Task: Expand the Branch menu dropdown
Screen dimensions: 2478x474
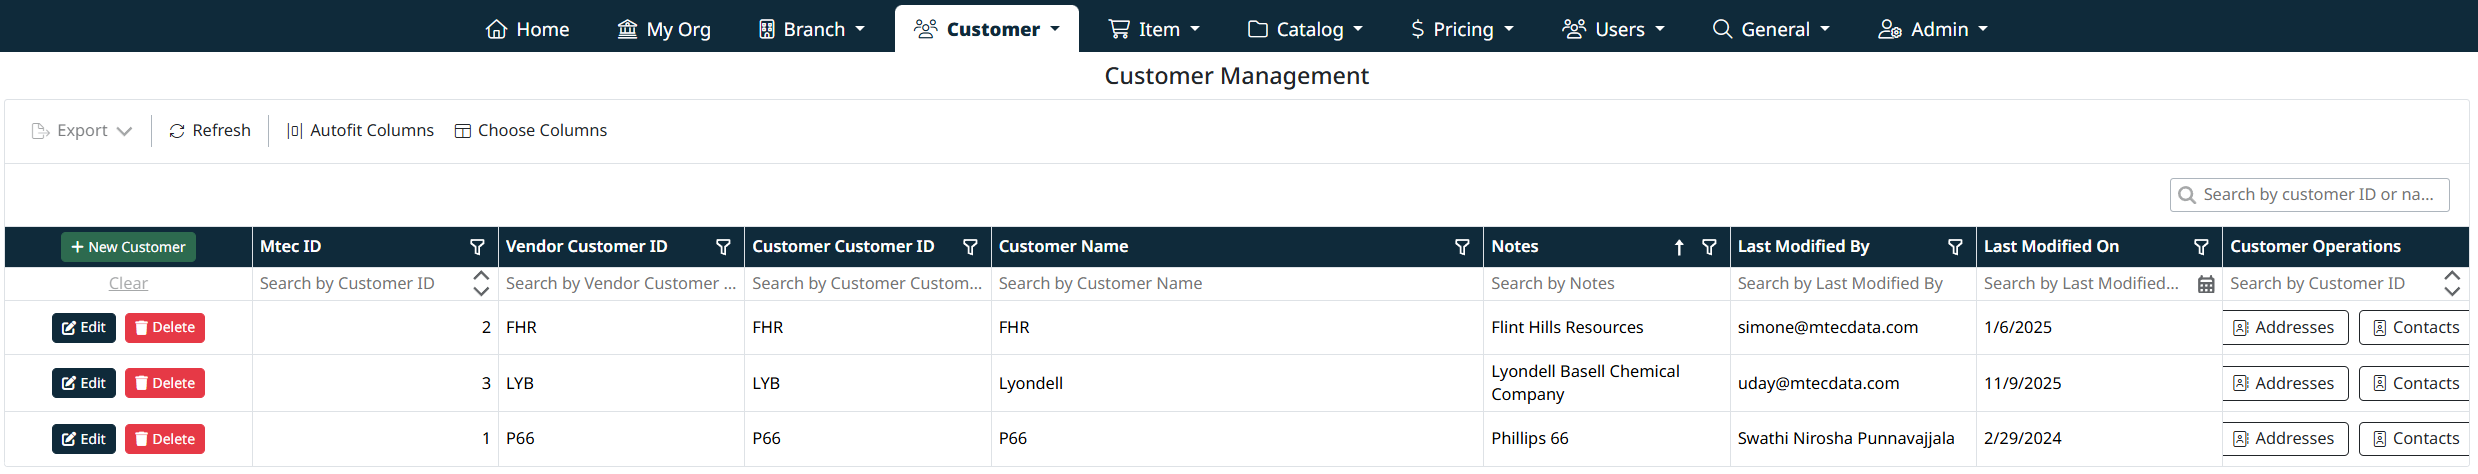Action: [x=811, y=29]
